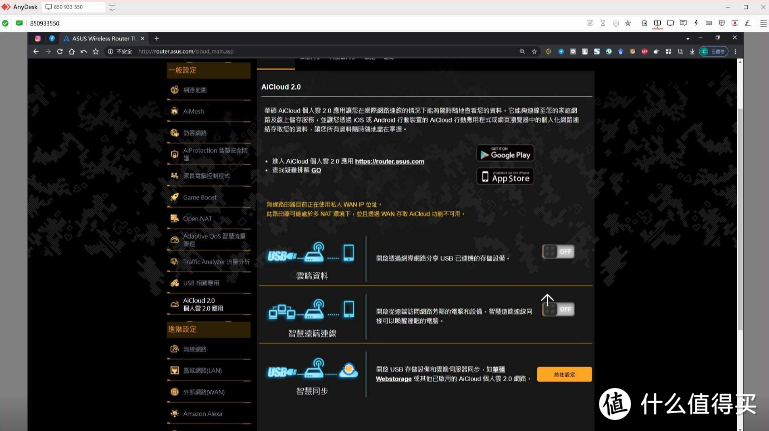The height and width of the screenshot is (431, 769).
Task: Click the browser undo-close arrow icon
Action: click(83, 51)
